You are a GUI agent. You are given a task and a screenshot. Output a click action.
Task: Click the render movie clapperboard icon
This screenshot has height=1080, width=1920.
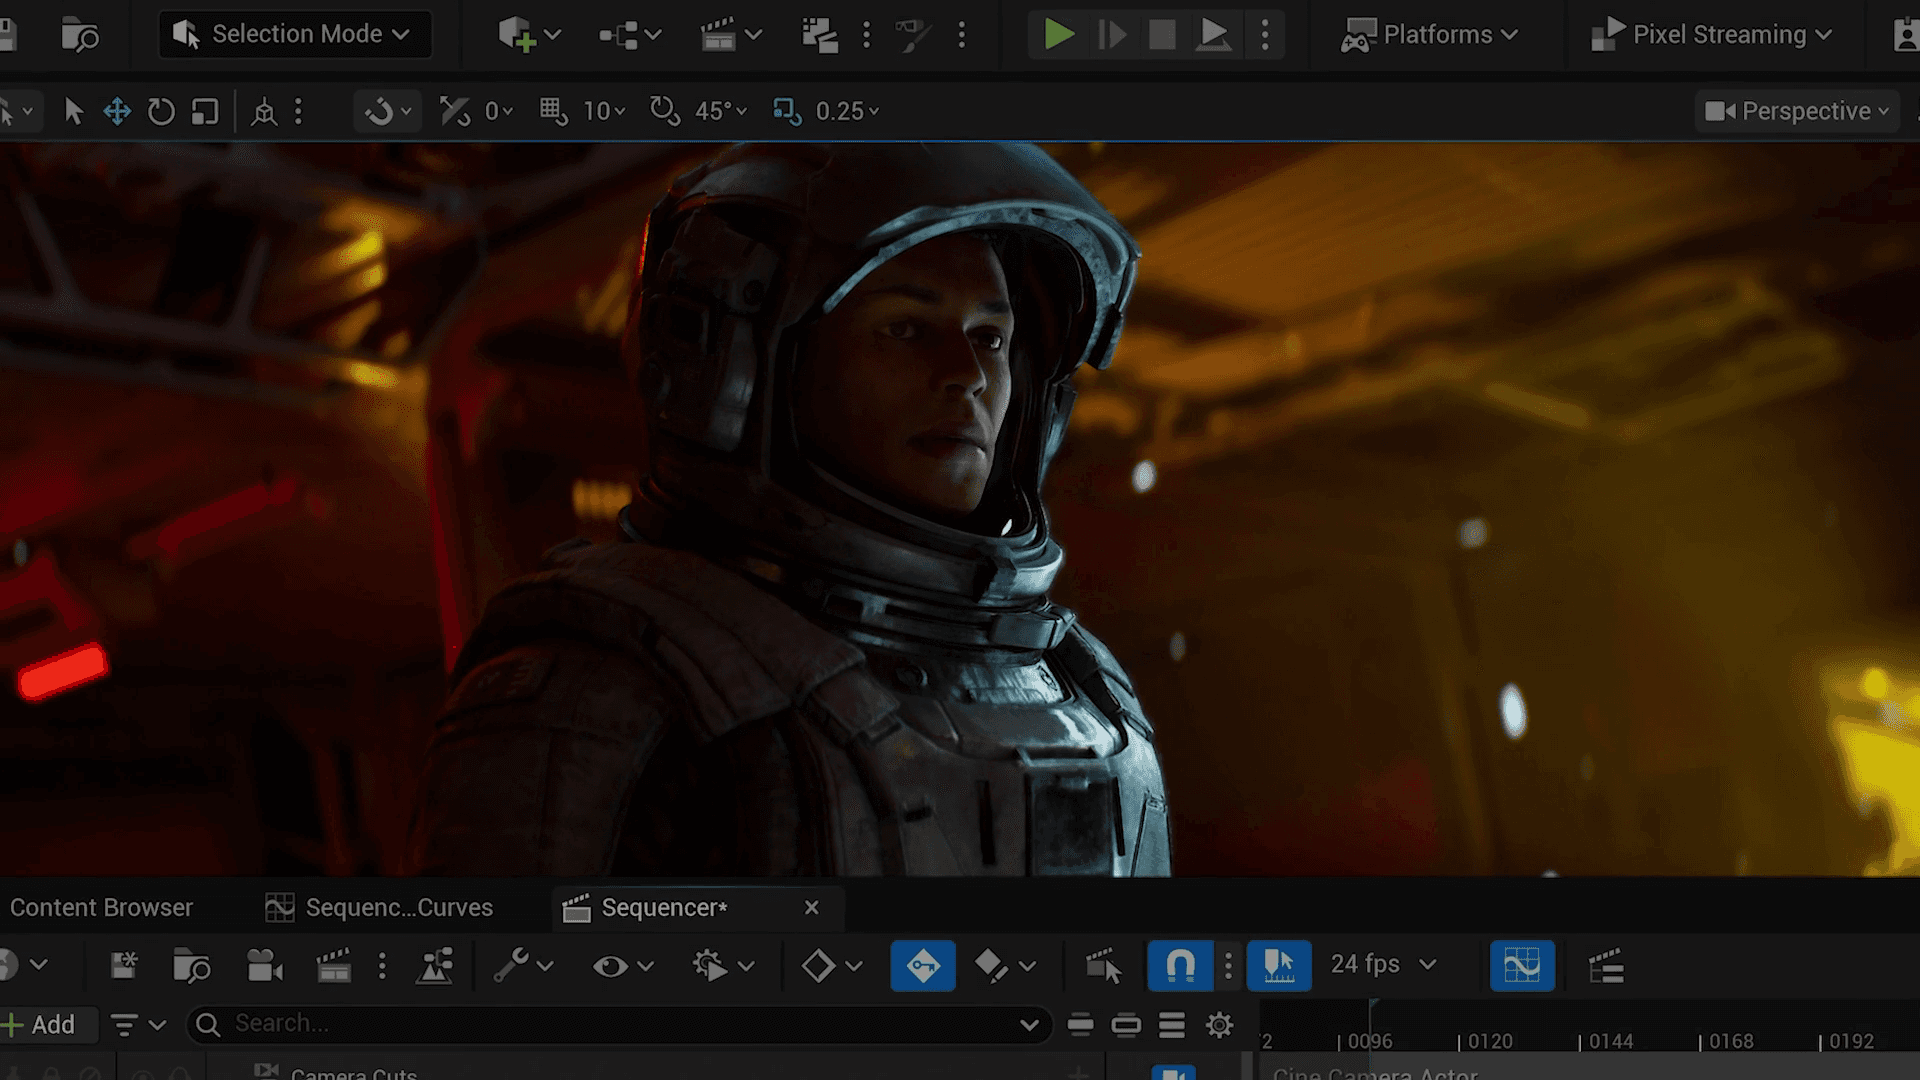click(x=333, y=965)
